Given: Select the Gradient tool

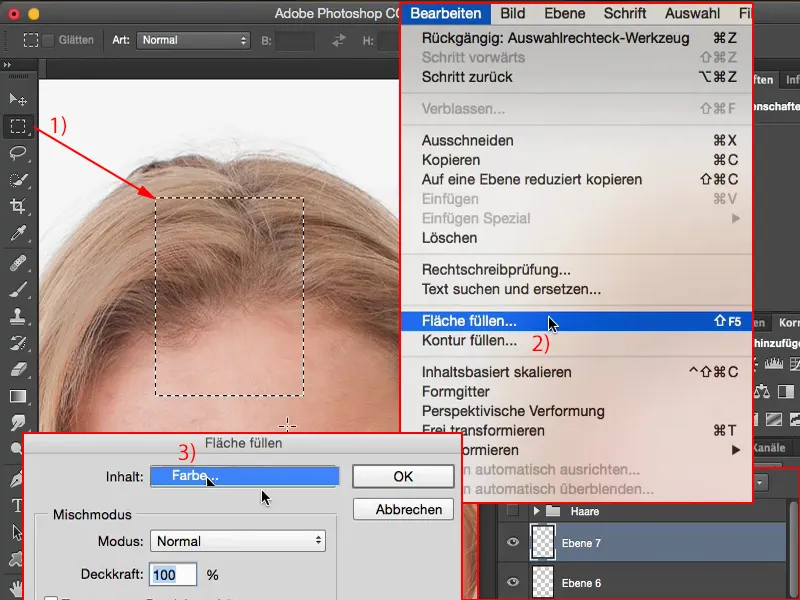Looking at the screenshot, I should point(18,396).
